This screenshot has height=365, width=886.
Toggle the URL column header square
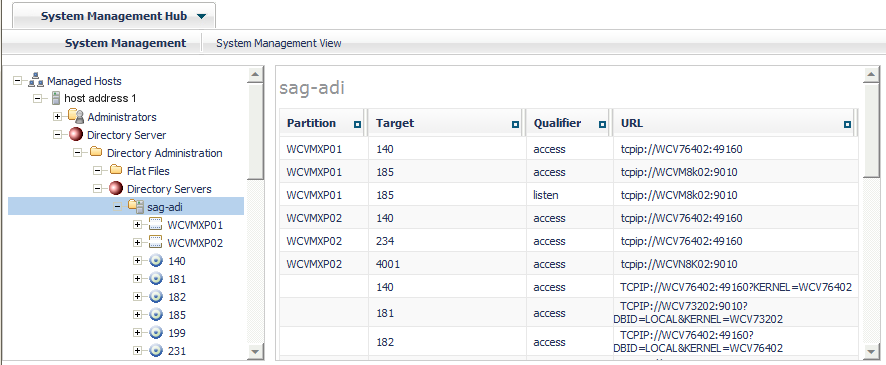pyautogui.click(x=847, y=124)
